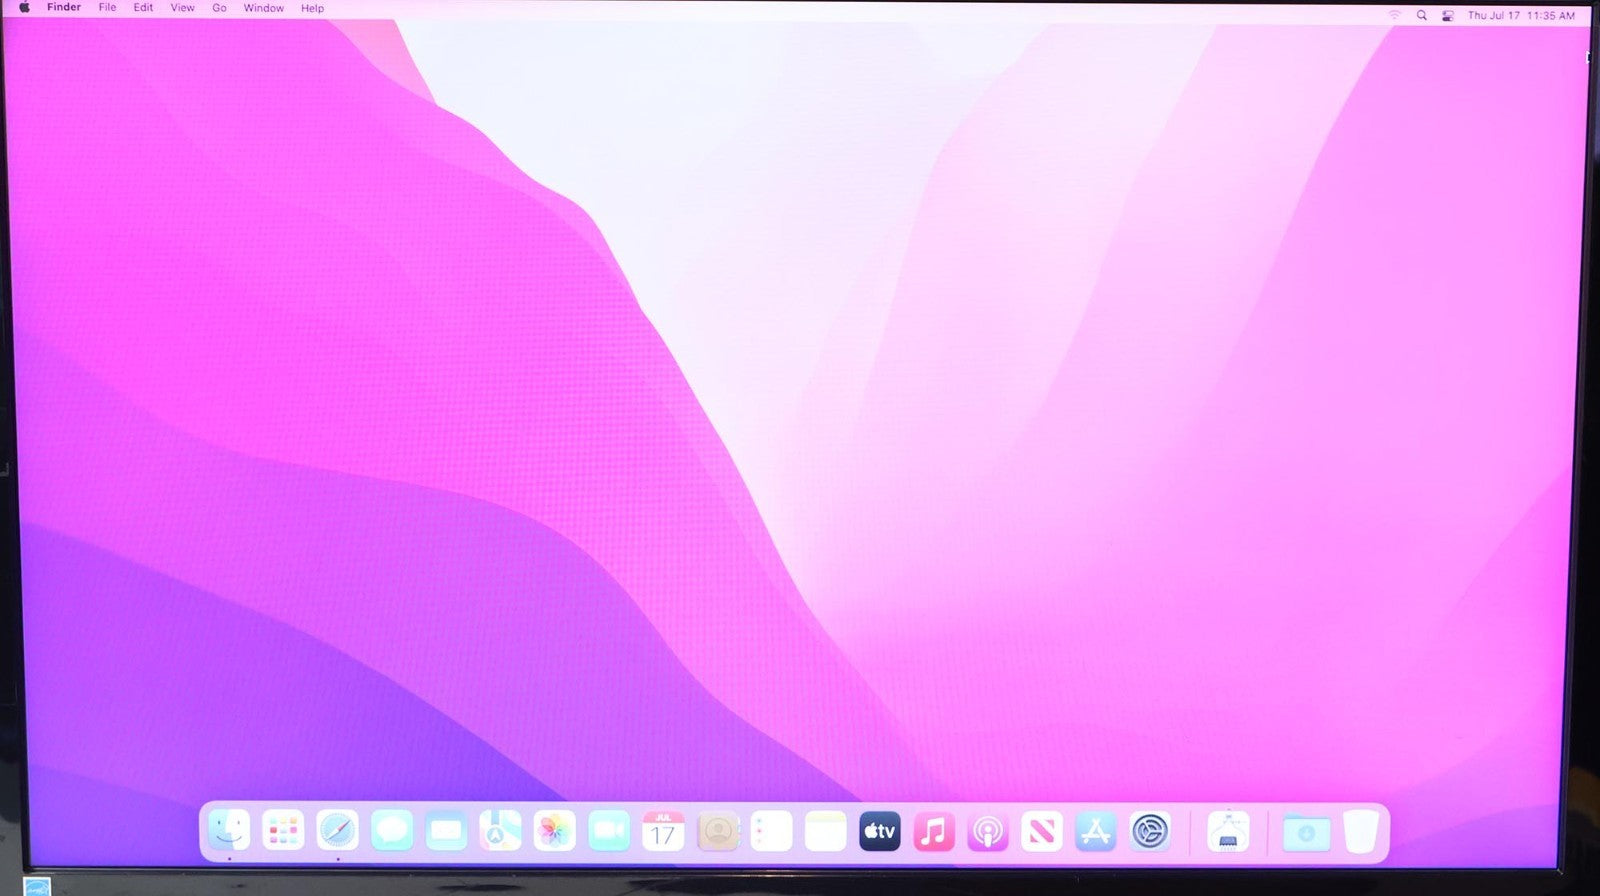Launch Safari from the Dock
1600x896 pixels.
pos(337,831)
